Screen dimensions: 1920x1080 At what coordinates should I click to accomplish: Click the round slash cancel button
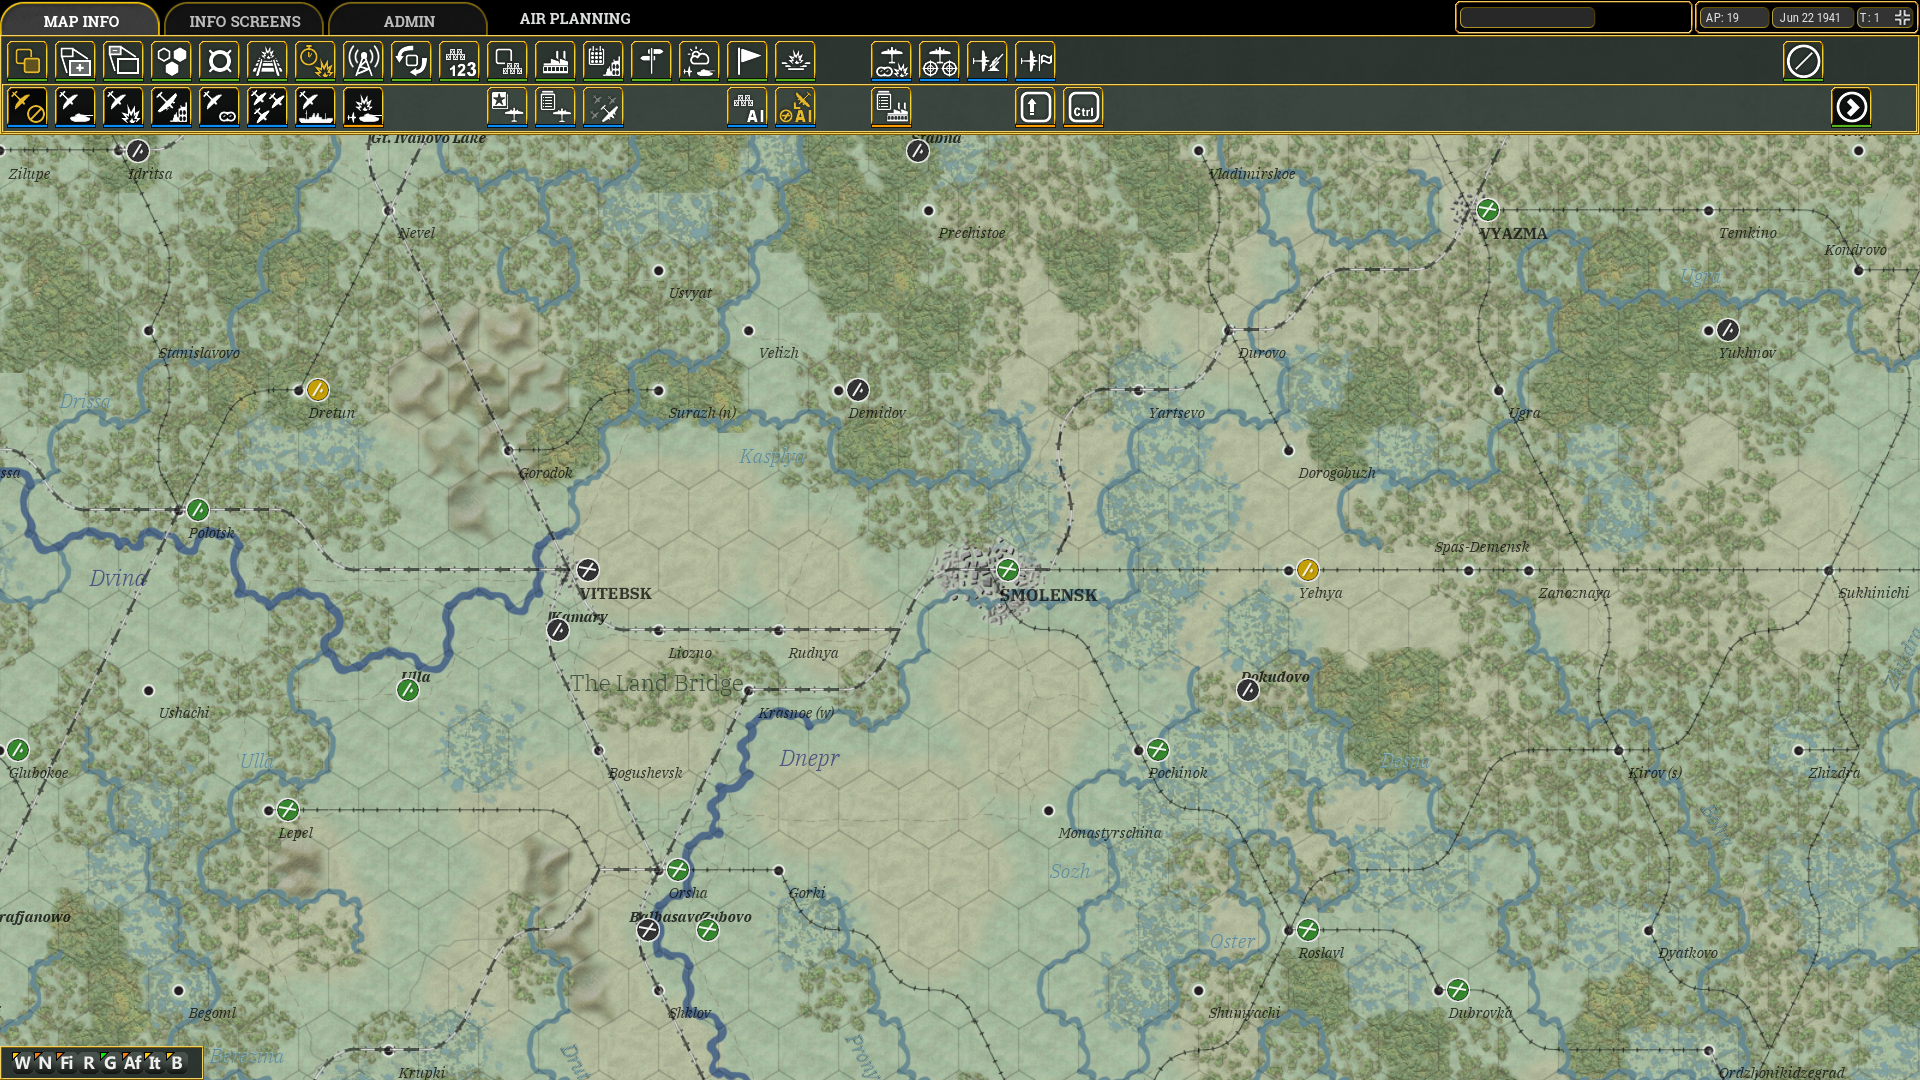pos(1803,61)
